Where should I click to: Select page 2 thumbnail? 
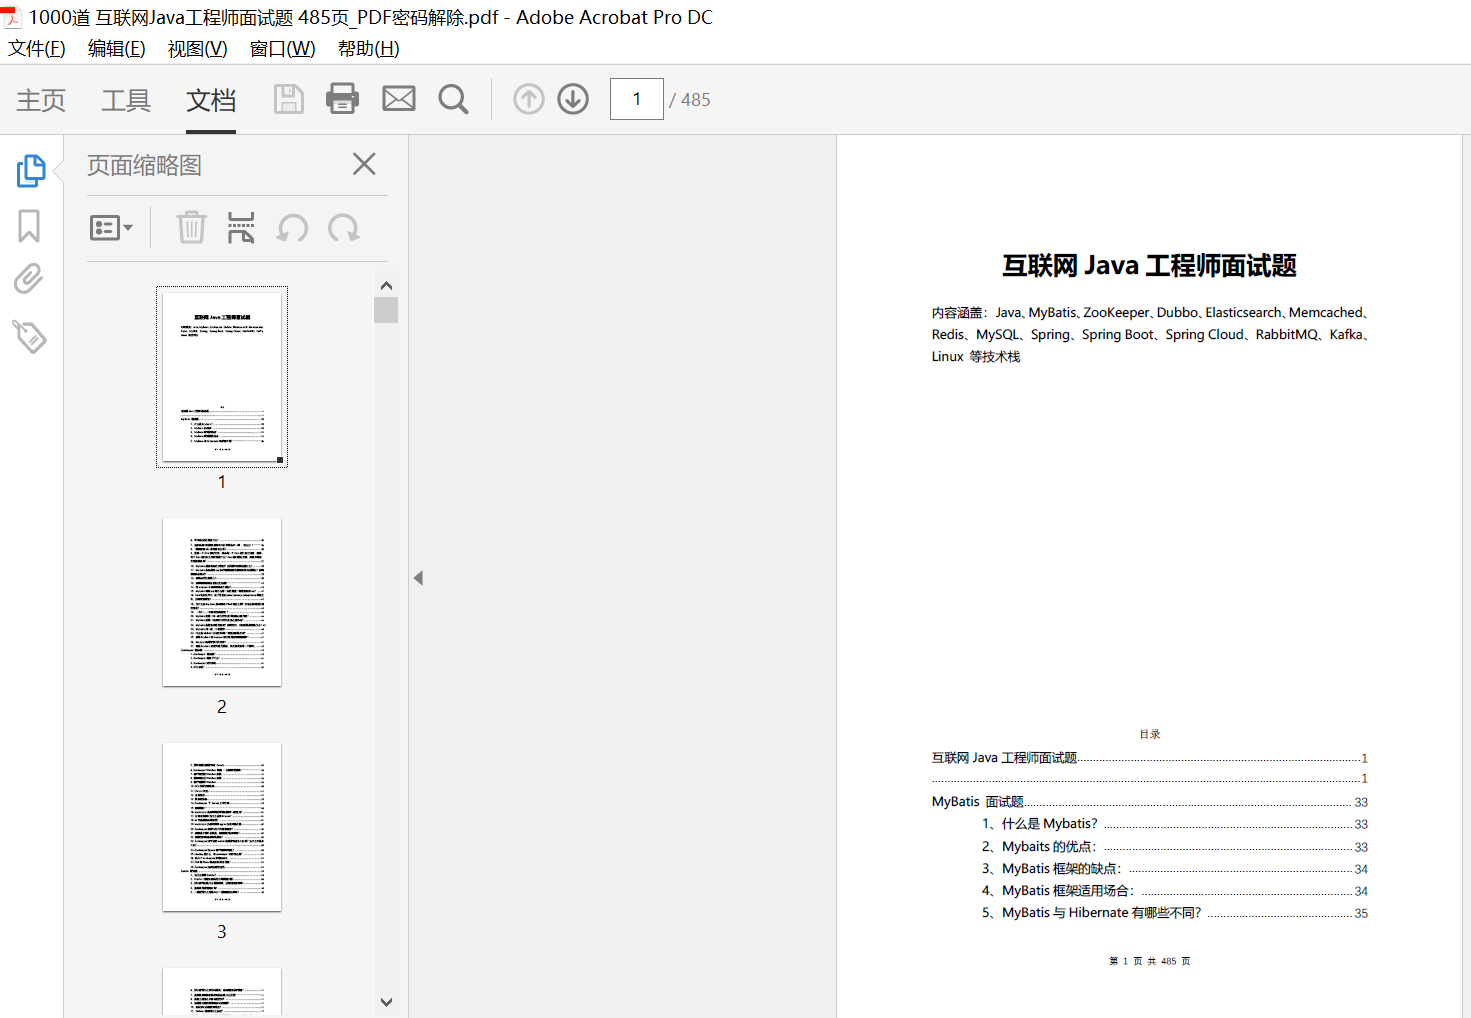[x=222, y=602]
